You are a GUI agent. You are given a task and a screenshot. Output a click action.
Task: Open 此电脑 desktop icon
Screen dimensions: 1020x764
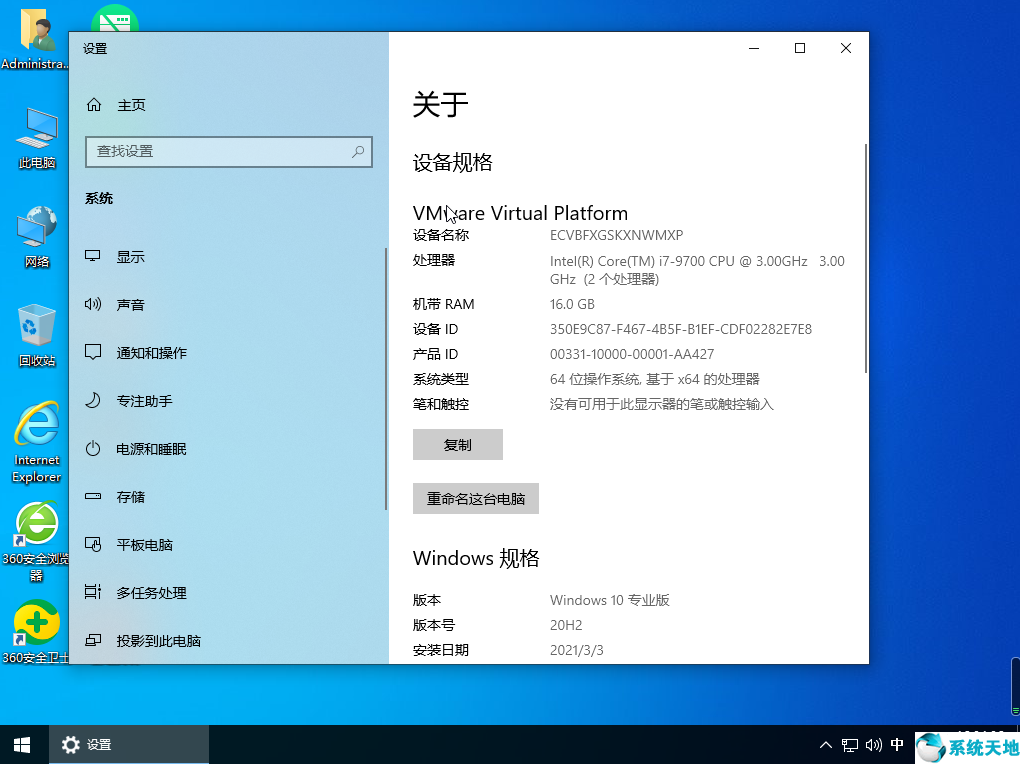[x=36, y=139]
